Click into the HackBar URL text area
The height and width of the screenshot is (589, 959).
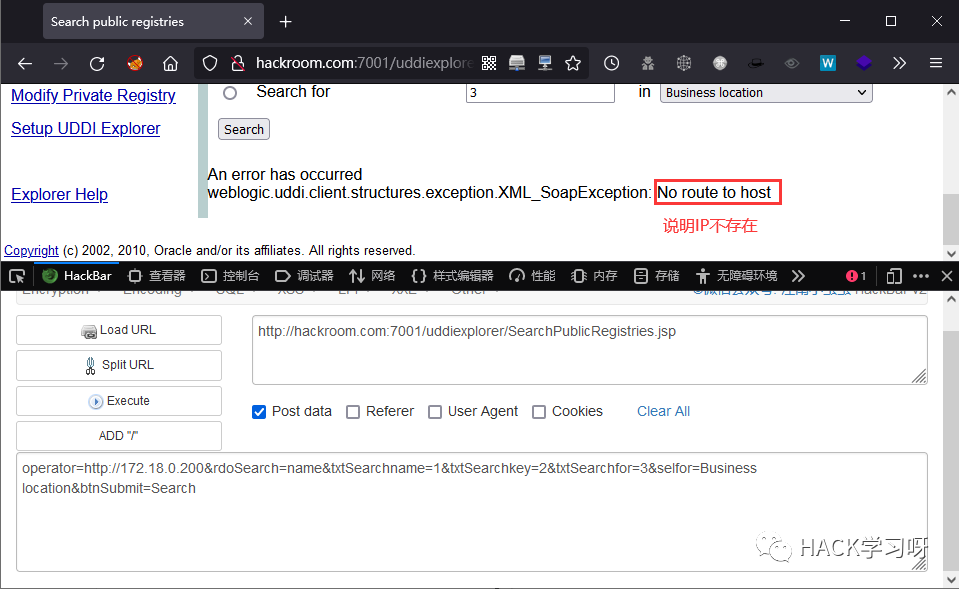tap(590, 350)
